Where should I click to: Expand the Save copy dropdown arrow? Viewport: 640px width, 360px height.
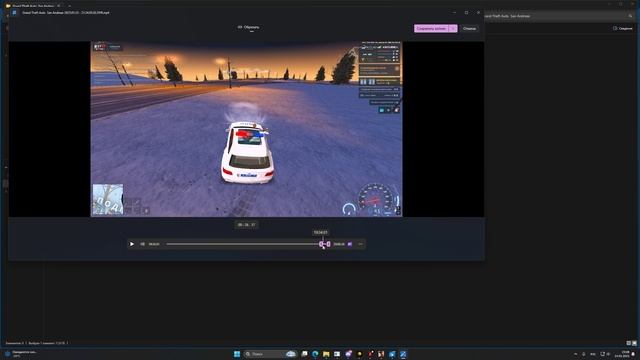(453, 29)
